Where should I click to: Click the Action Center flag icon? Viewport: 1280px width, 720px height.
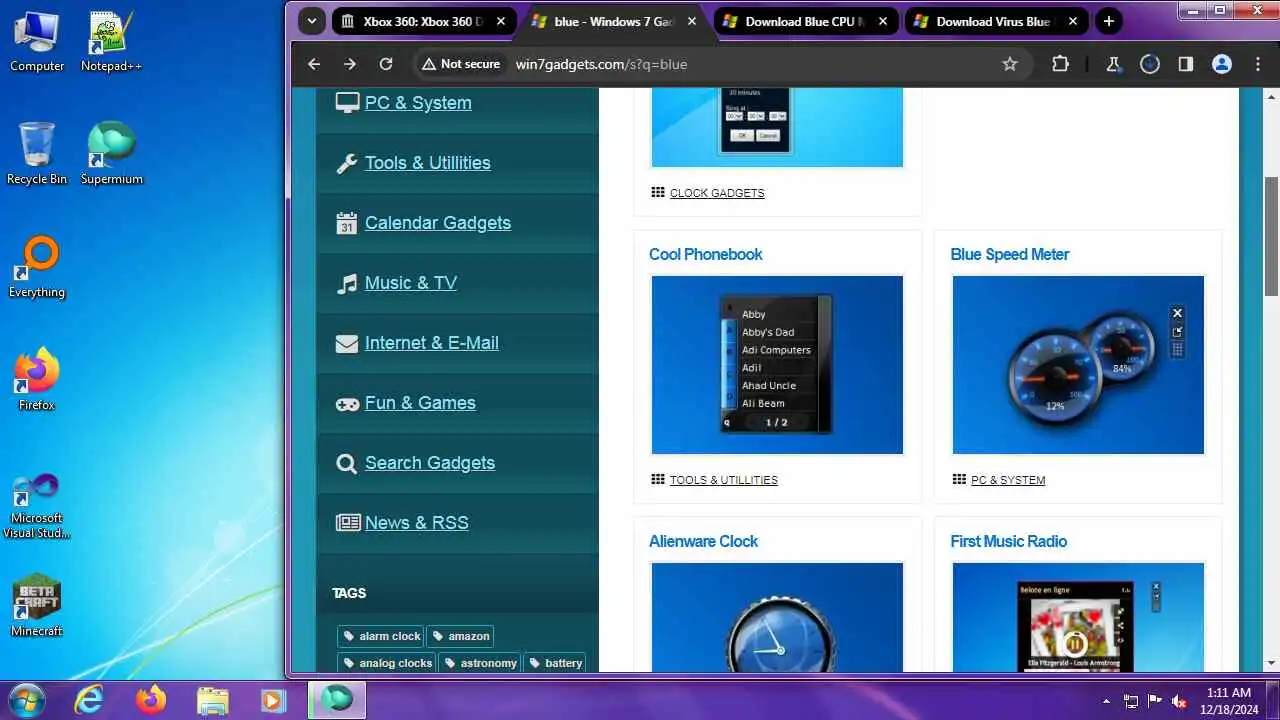1155,701
